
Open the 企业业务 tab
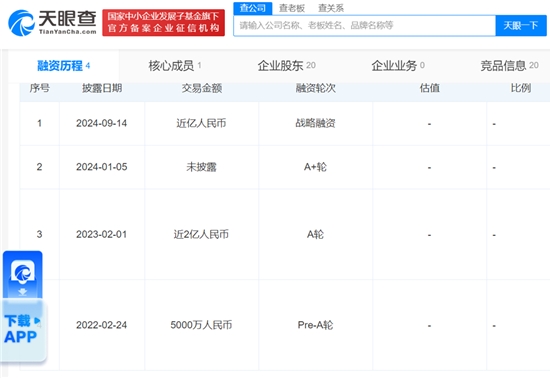click(398, 66)
